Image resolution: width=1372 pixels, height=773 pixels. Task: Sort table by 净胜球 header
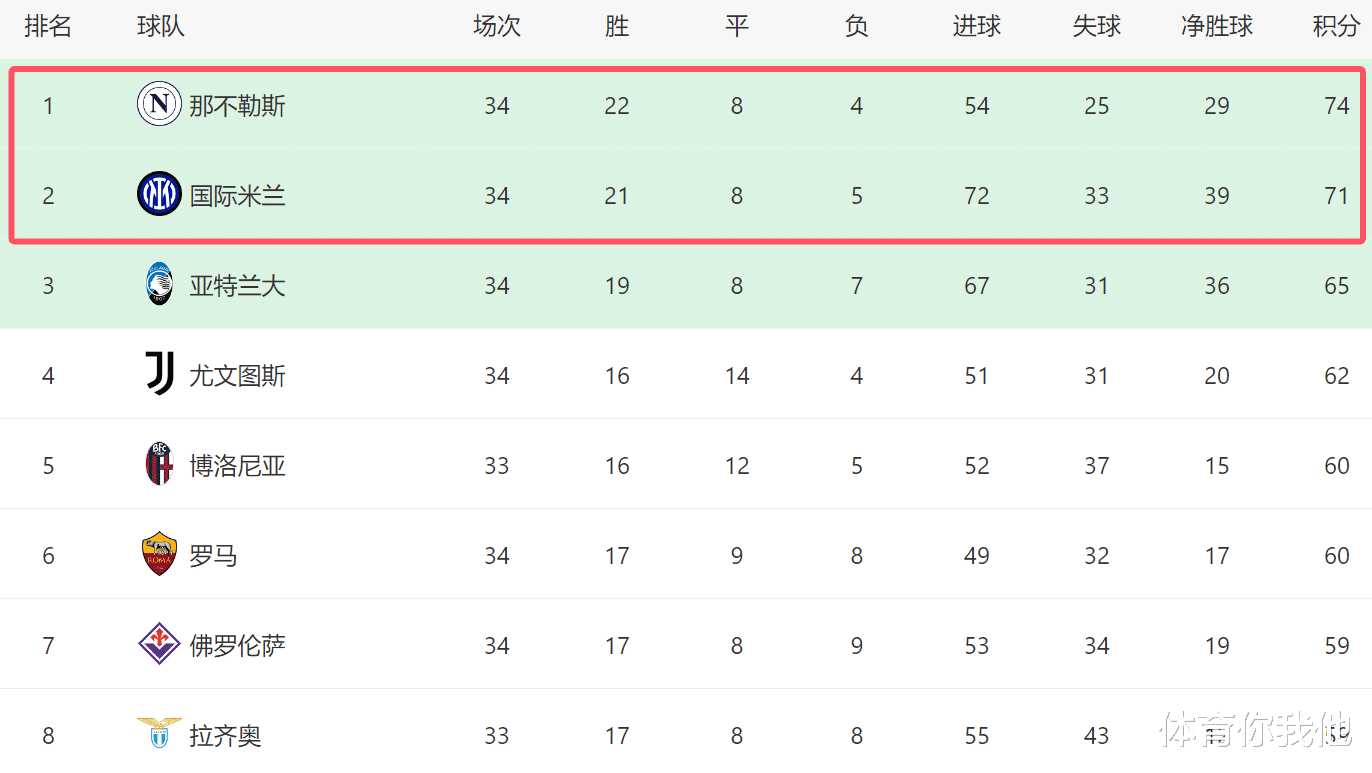click(1217, 27)
